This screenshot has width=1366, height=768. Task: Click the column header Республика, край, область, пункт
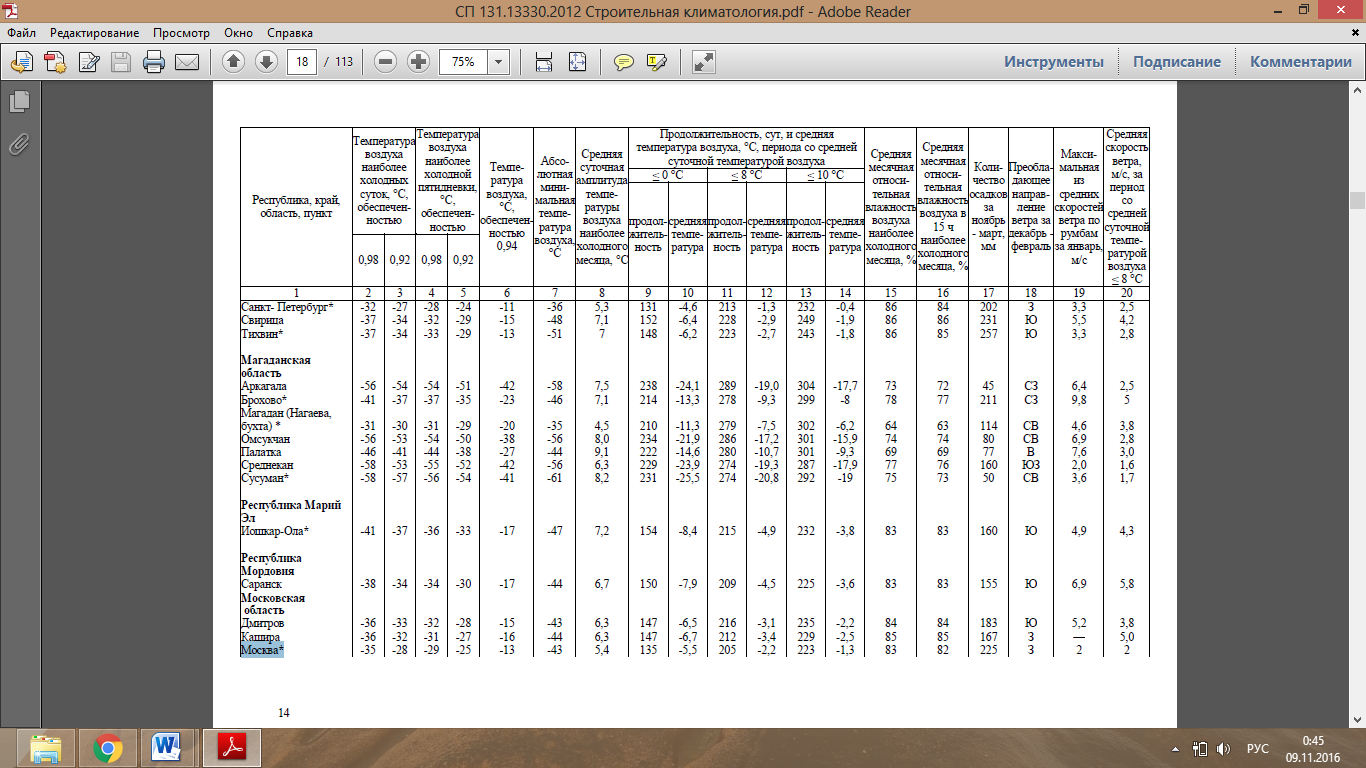(x=296, y=206)
